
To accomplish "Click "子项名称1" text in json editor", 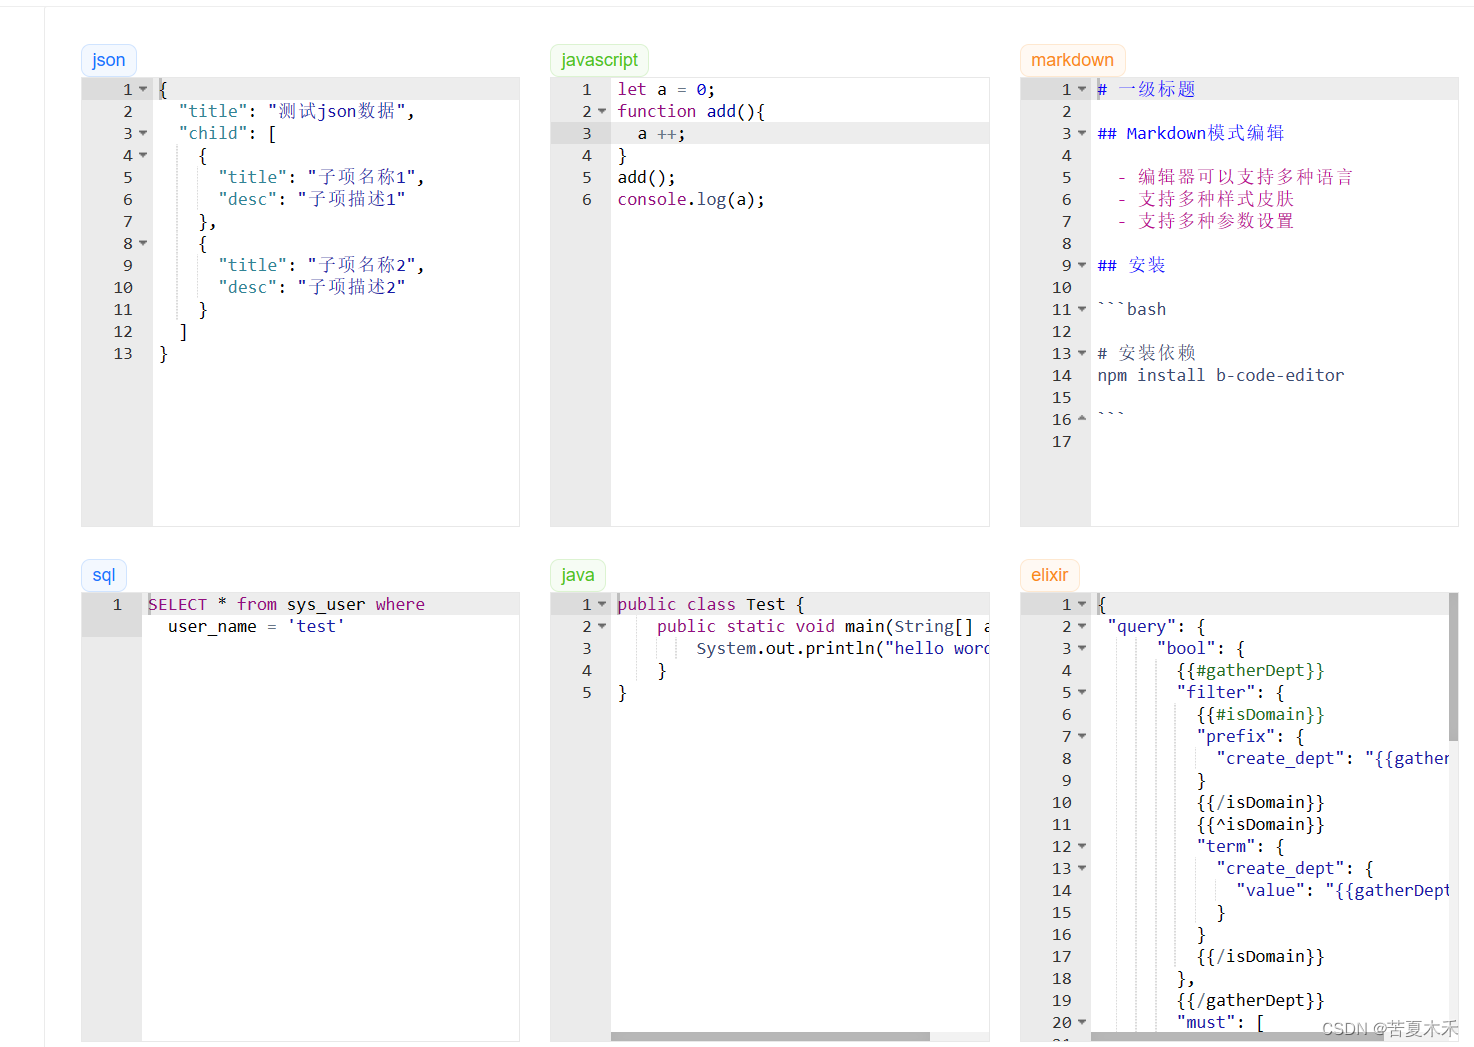I will point(366,177).
